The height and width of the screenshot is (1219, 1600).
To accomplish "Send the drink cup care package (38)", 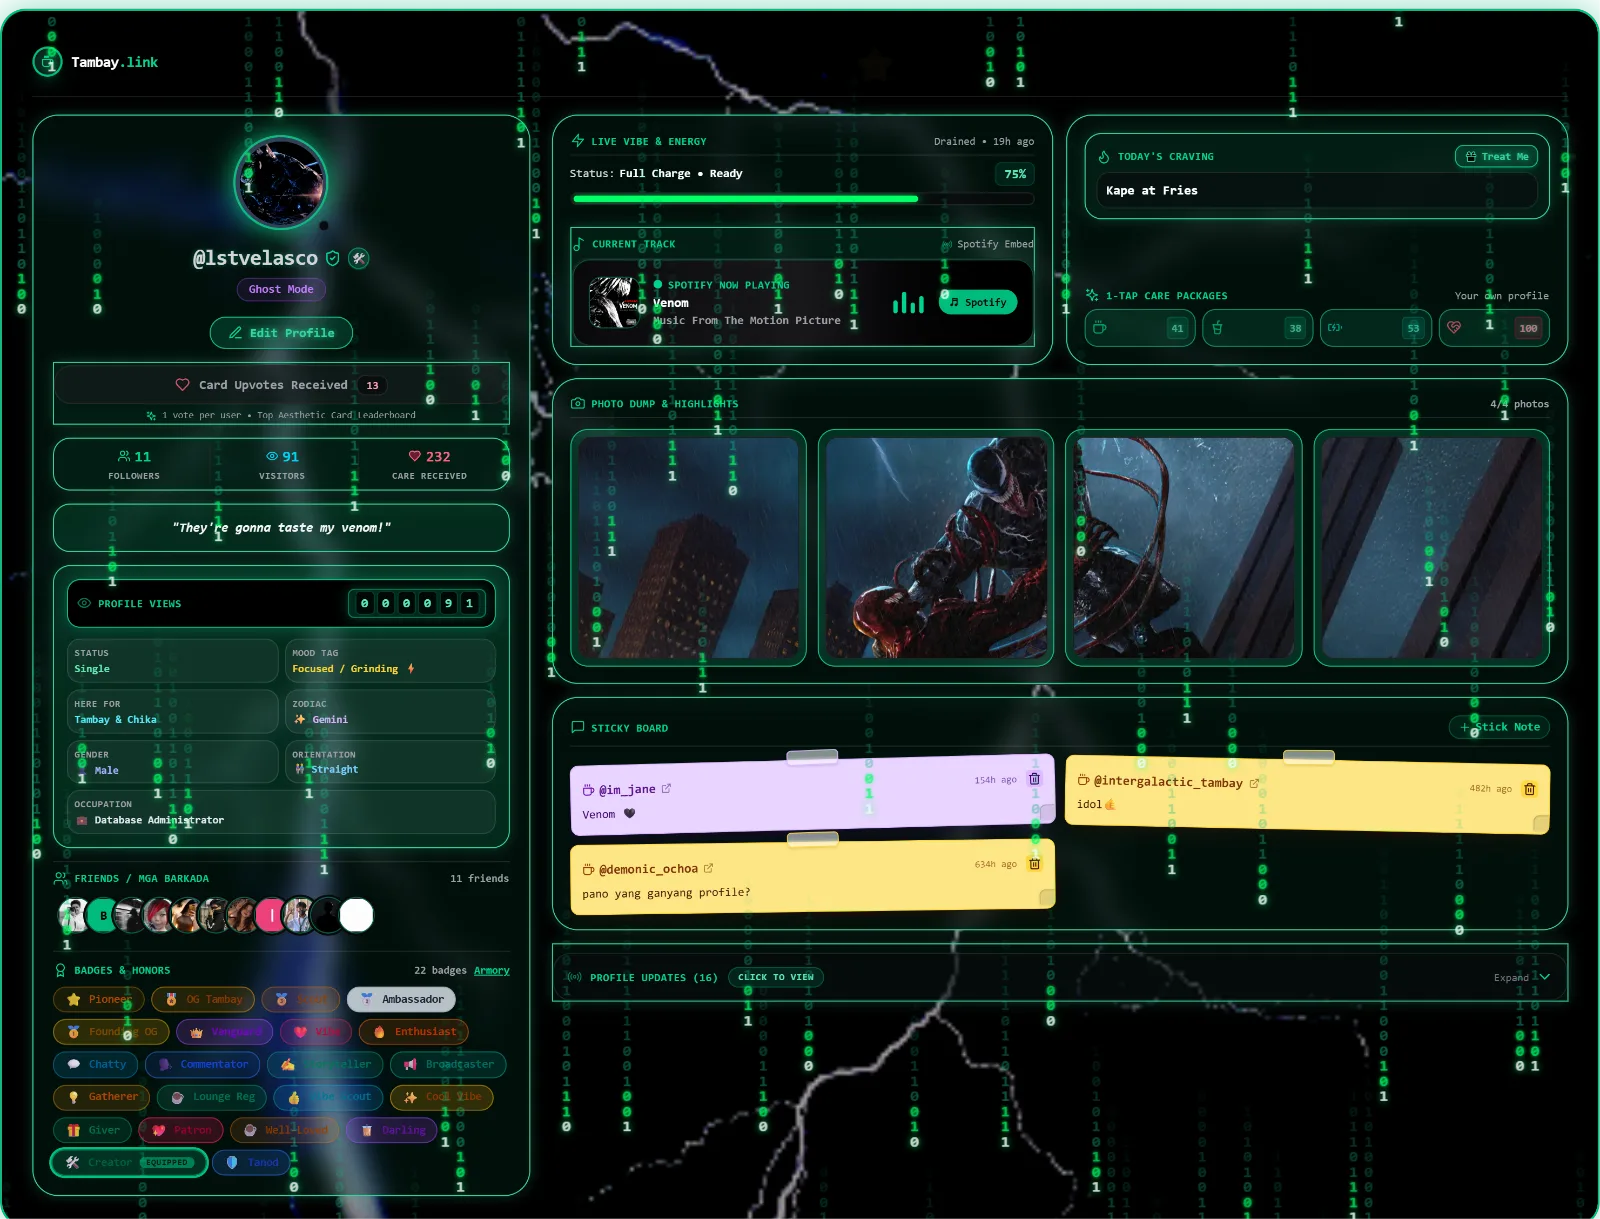I will (x=1258, y=328).
